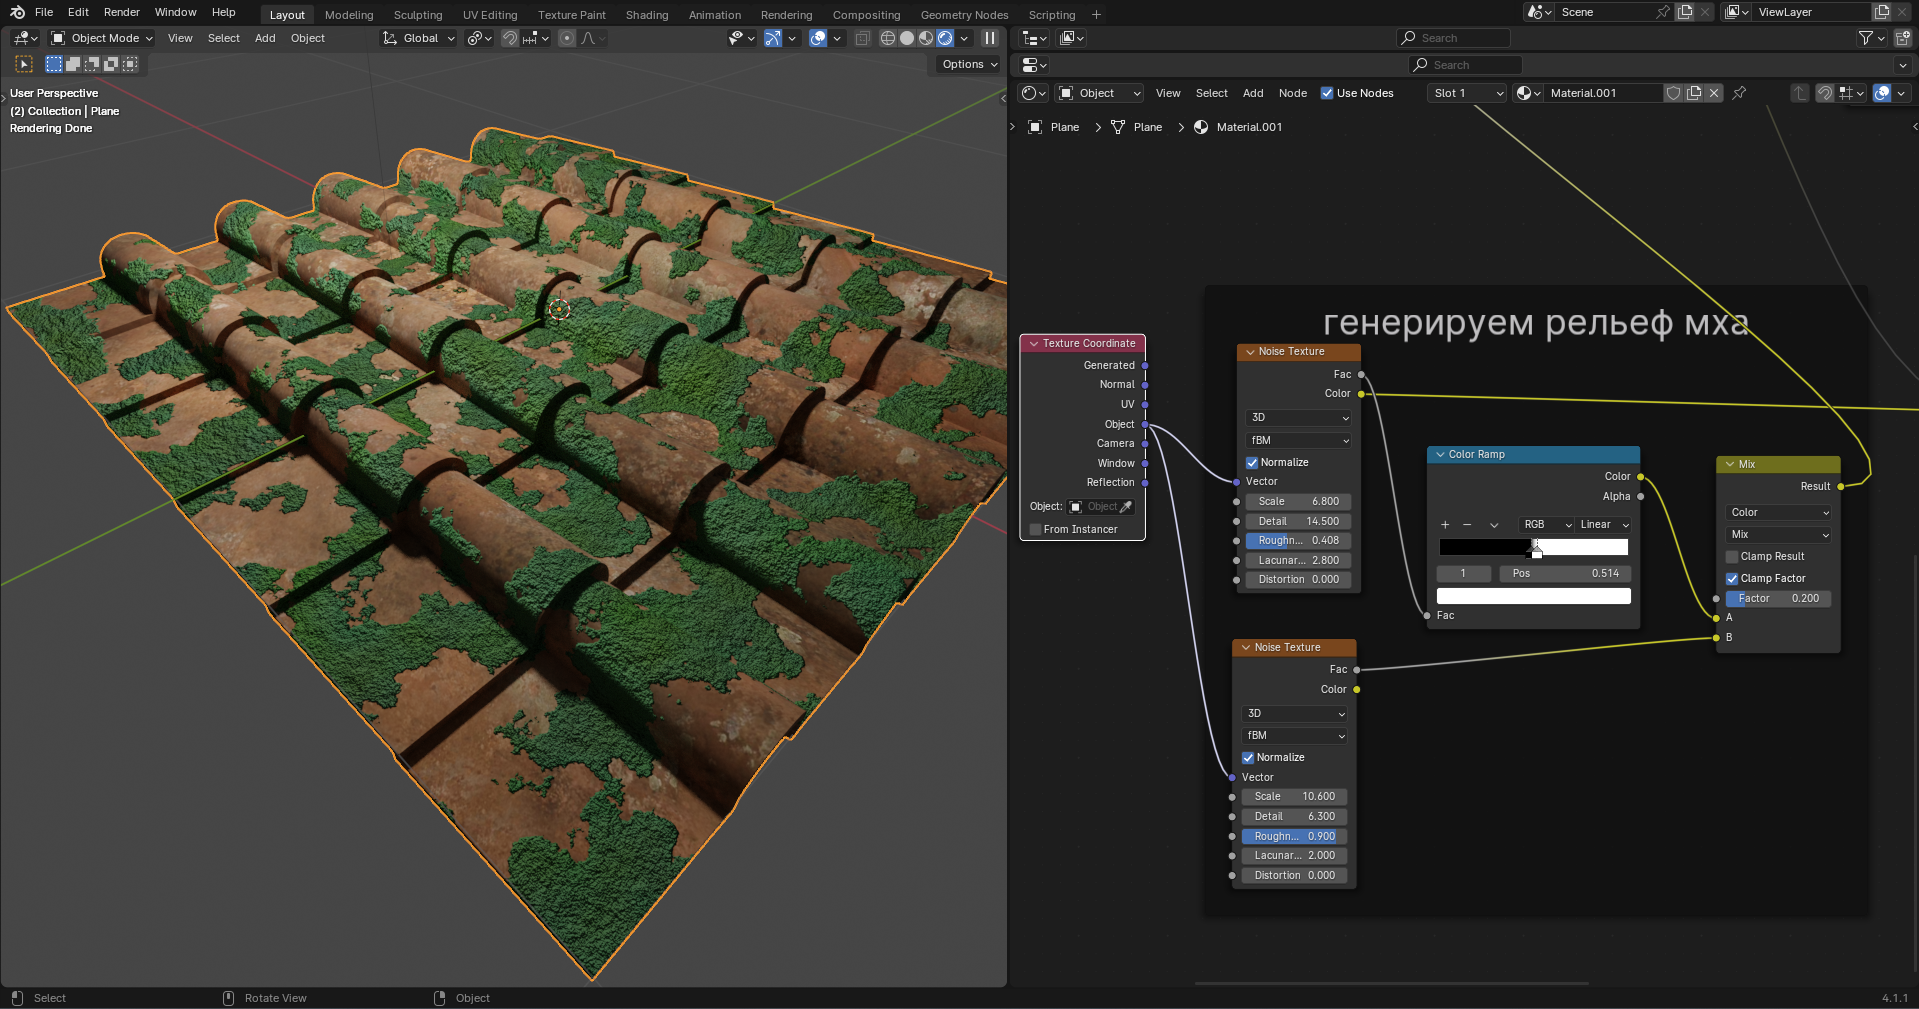Switch to the Shading workspace tab
This screenshot has width=1919, height=1009.
click(x=647, y=15)
